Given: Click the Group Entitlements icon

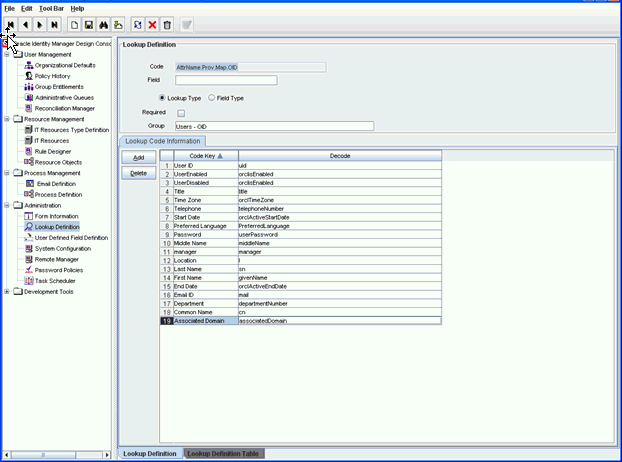Looking at the screenshot, I should 29,87.
